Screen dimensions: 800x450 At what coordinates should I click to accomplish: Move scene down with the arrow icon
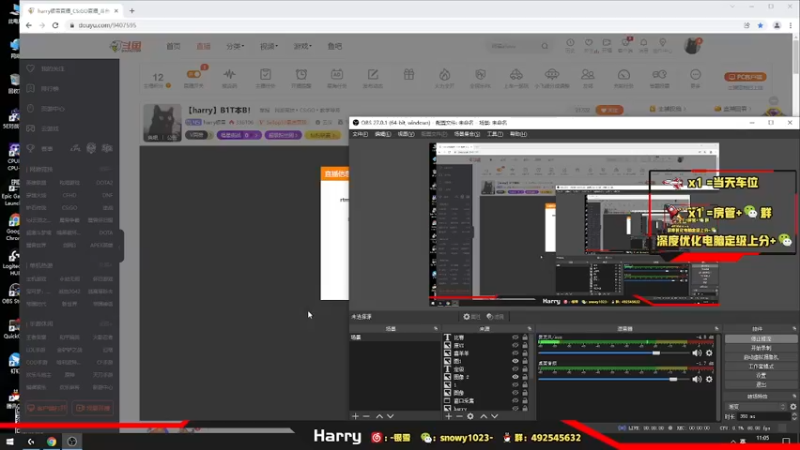[390, 416]
